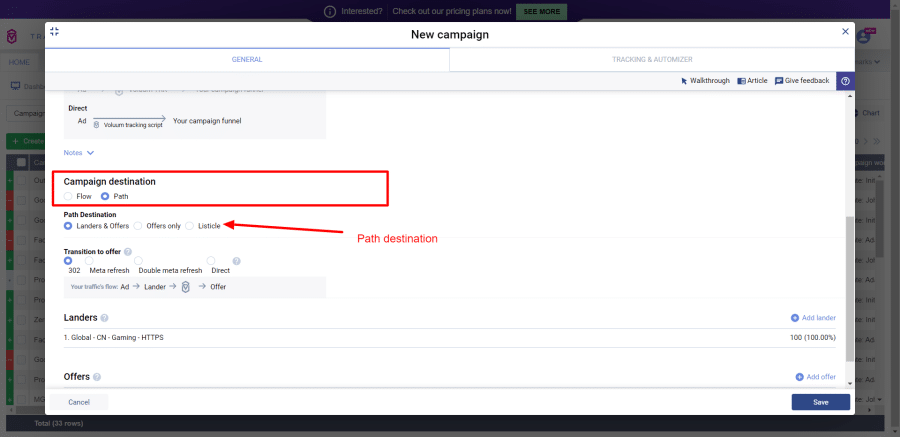This screenshot has height=437, width=900.
Task: Select Meta refresh transition
Action: tap(89, 261)
